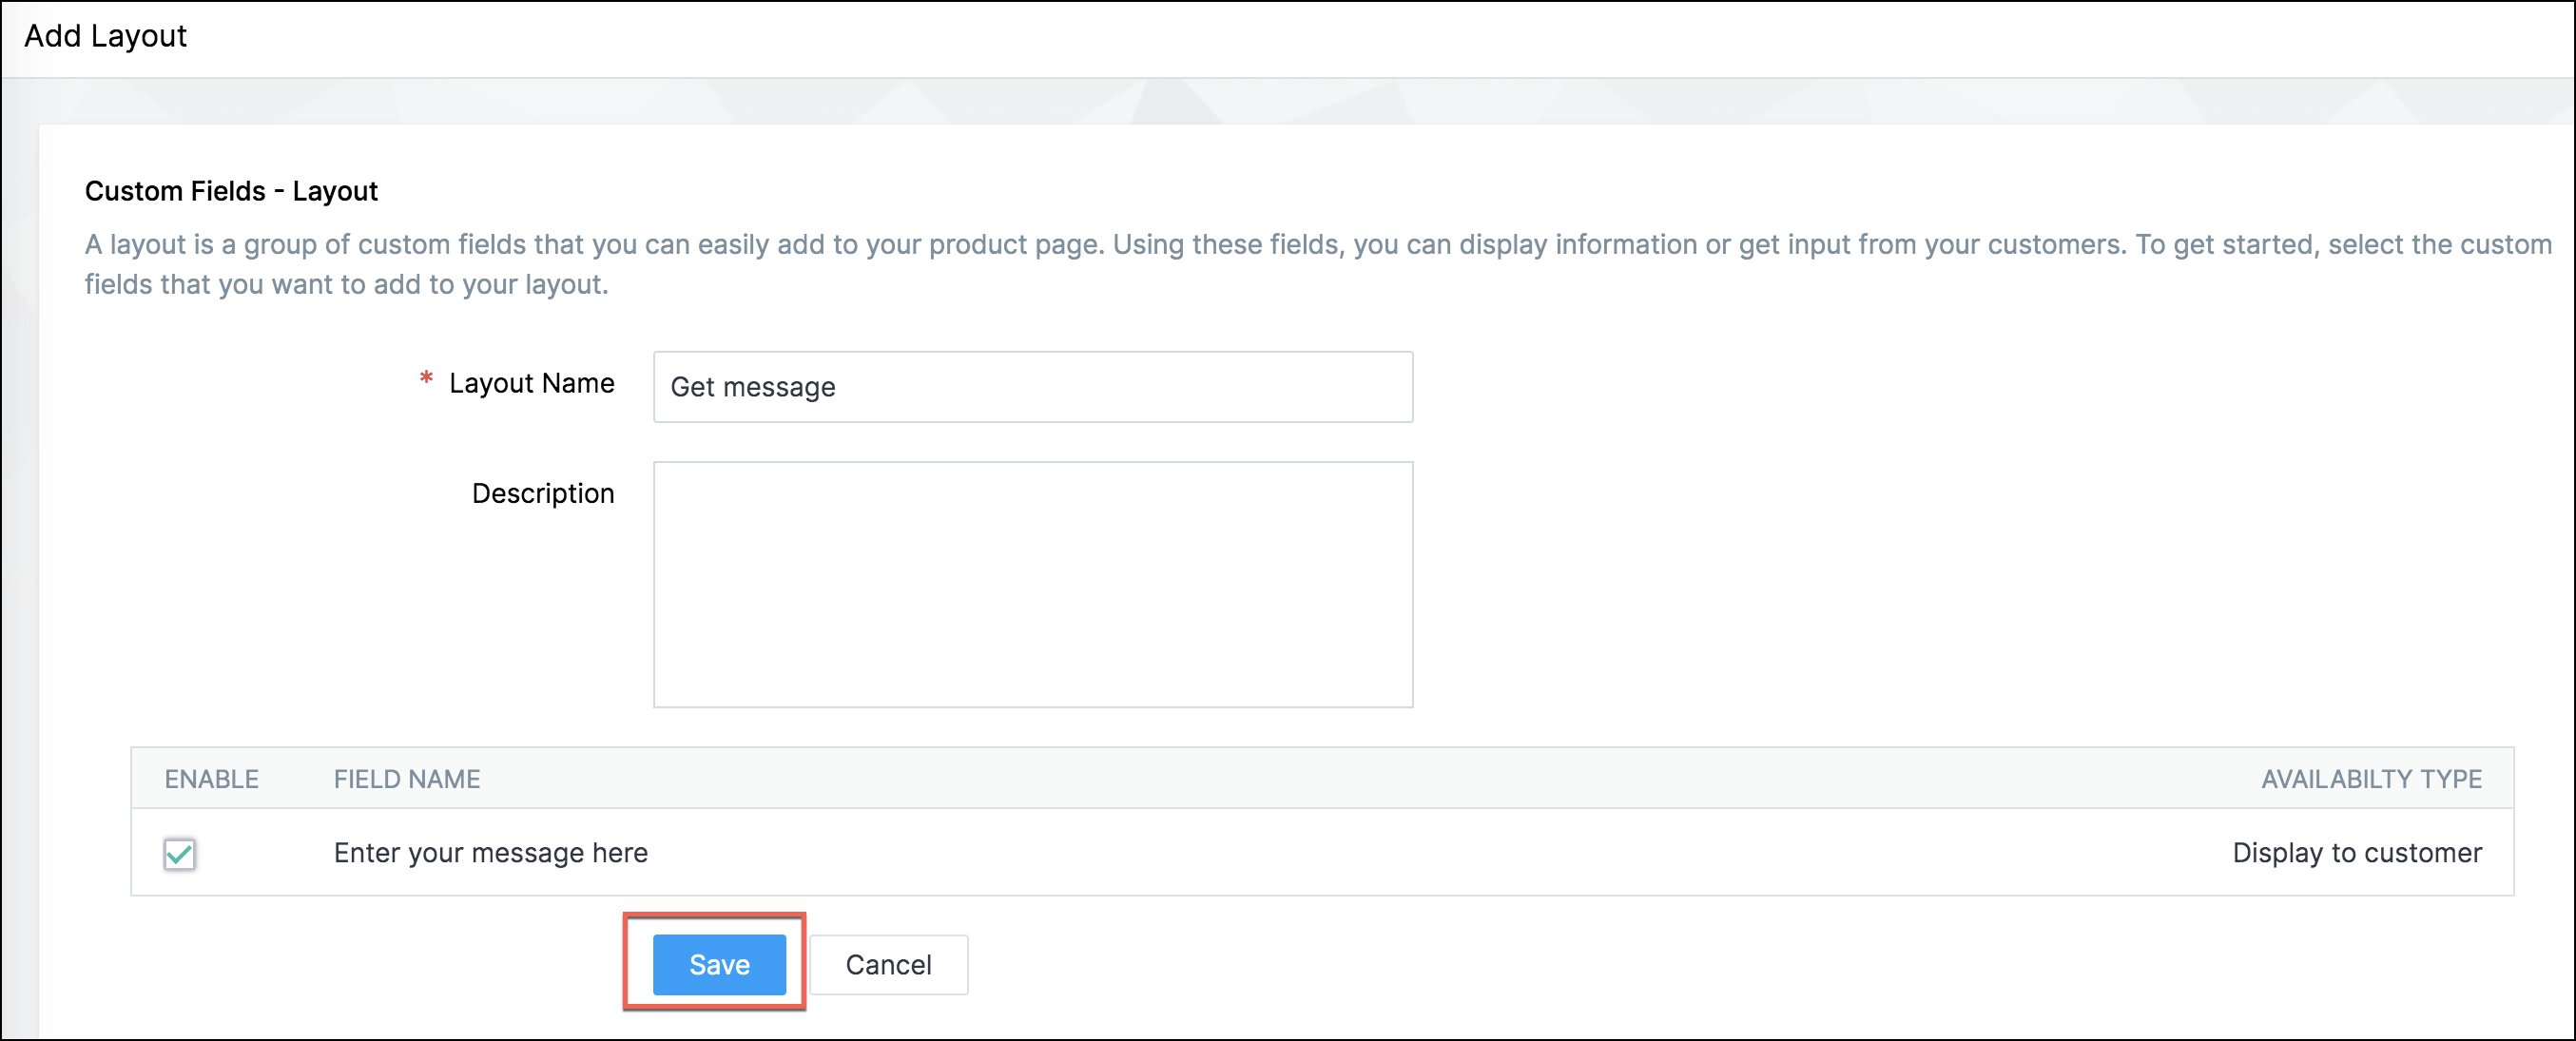Screen dimensions: 2576x1041
Task: Click inside the Description text area
Action: point(1032,583)
